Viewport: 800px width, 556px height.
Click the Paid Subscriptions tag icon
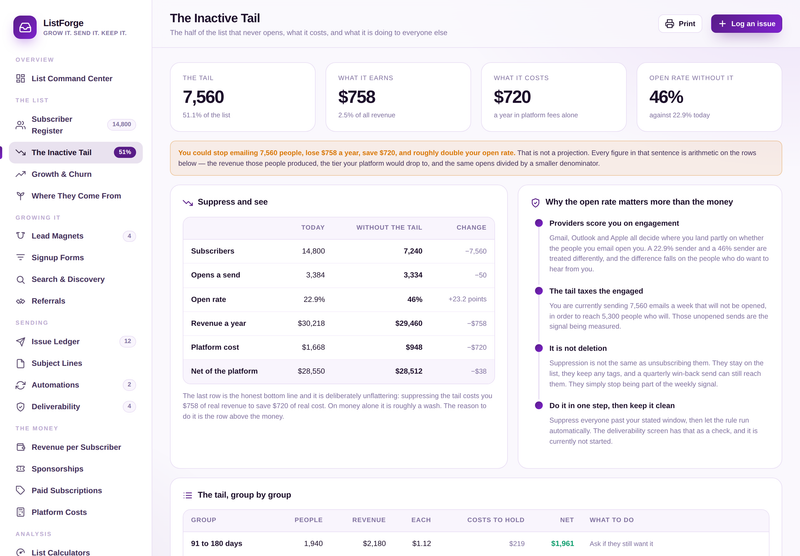(x=20, y=491)
